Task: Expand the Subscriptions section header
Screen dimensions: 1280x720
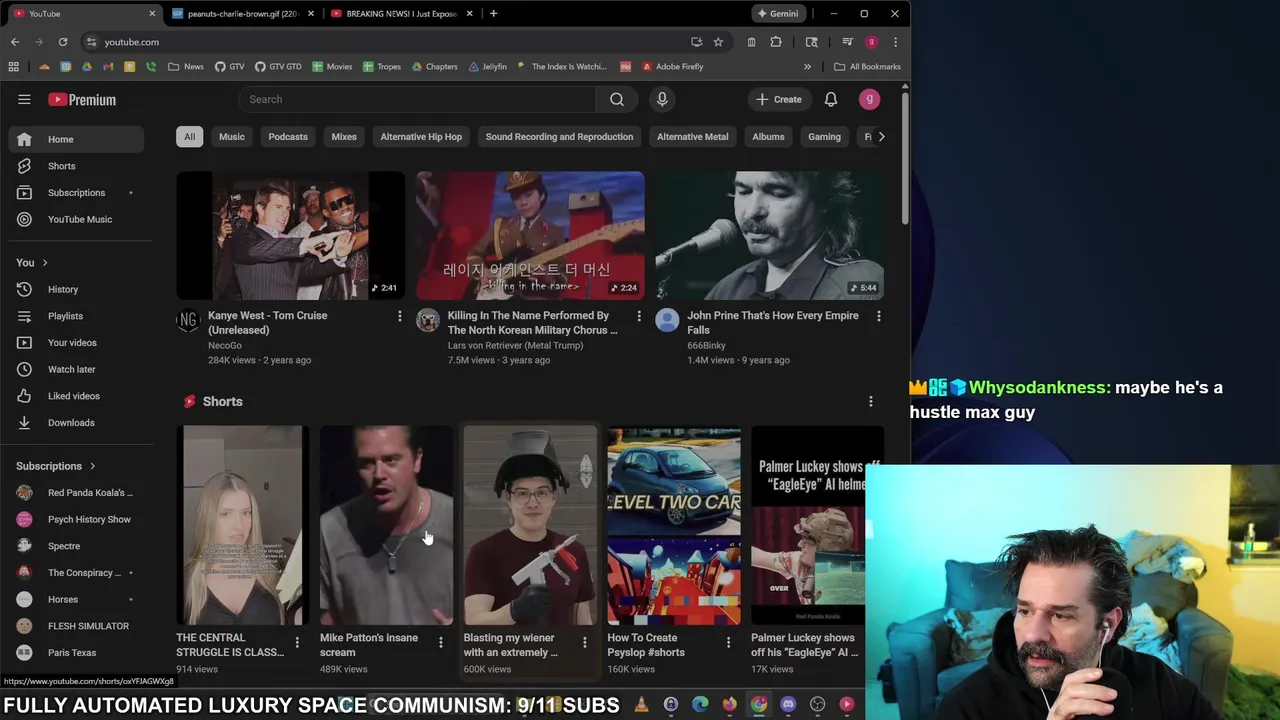Action: point(56,466)
